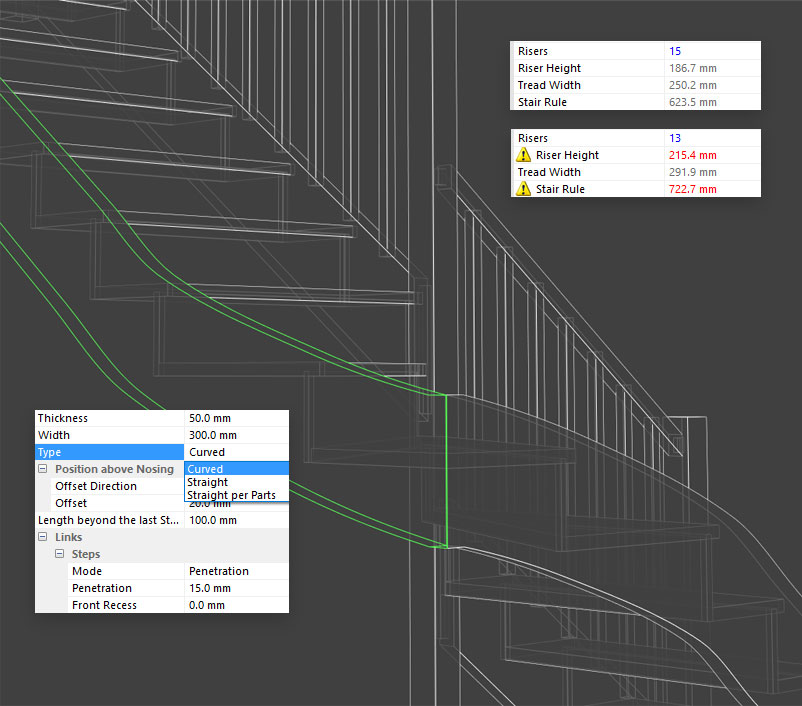Edit the Thickness value 50.0 mm
The image size is (802, 706).
236,418
